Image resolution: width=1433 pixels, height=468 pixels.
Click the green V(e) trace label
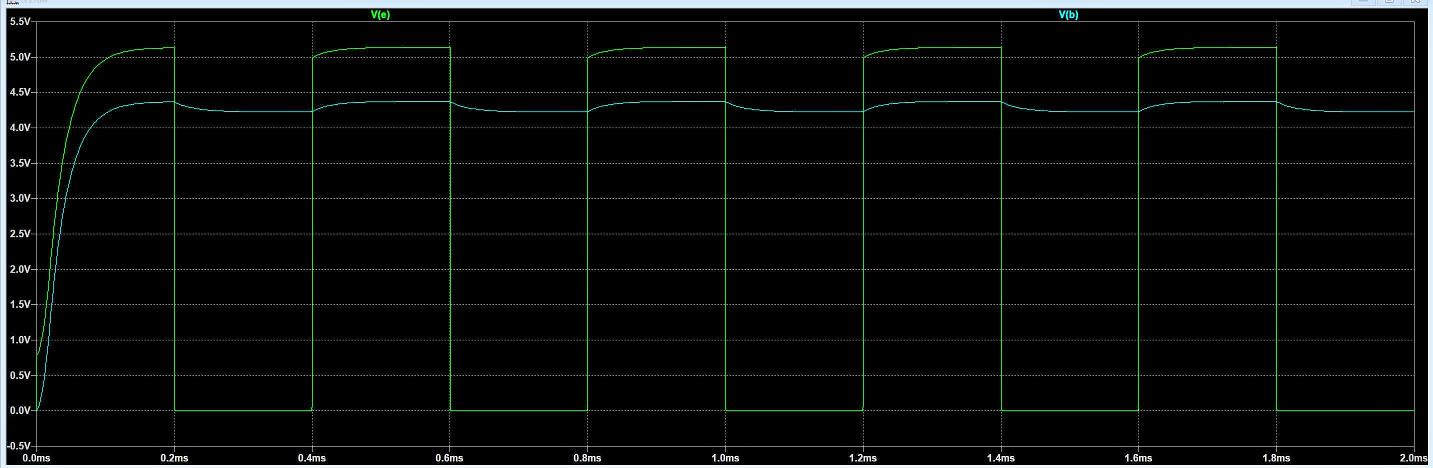click(x=380, y=15)
